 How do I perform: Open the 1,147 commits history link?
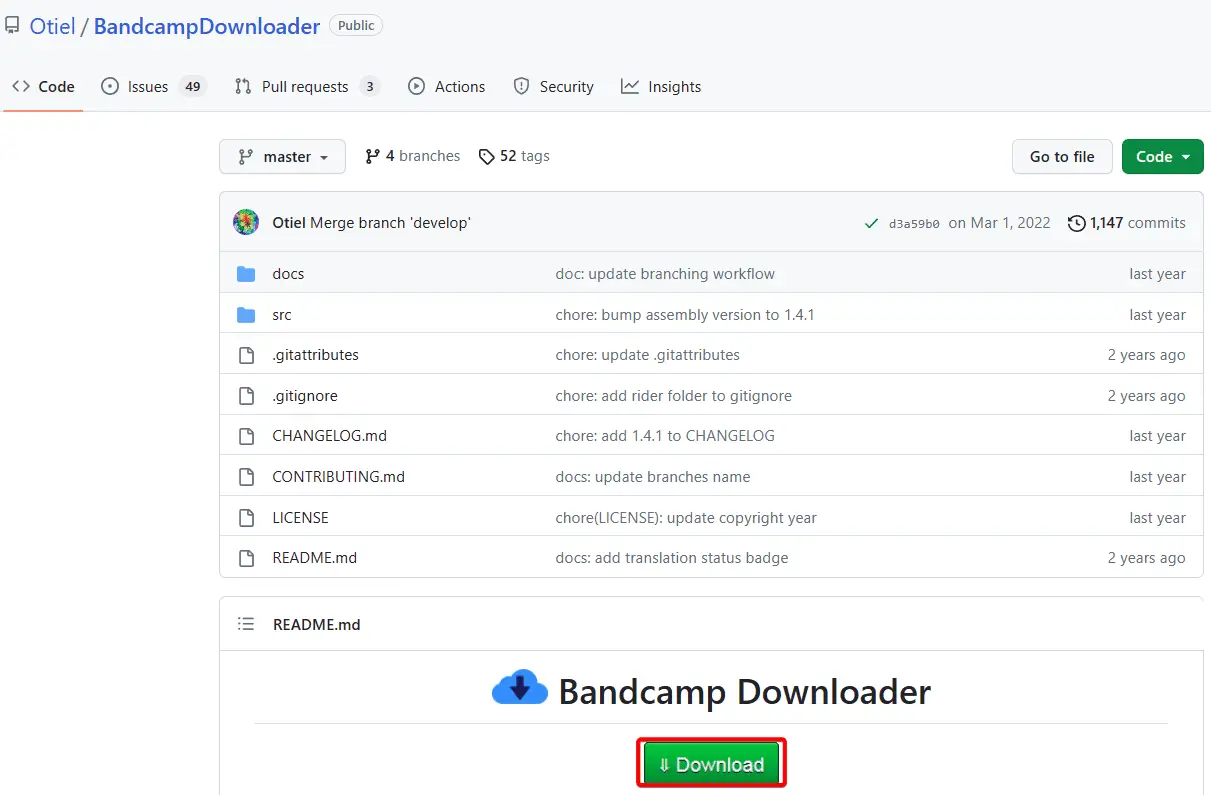pyautogui.click(x=1127, y=223)
